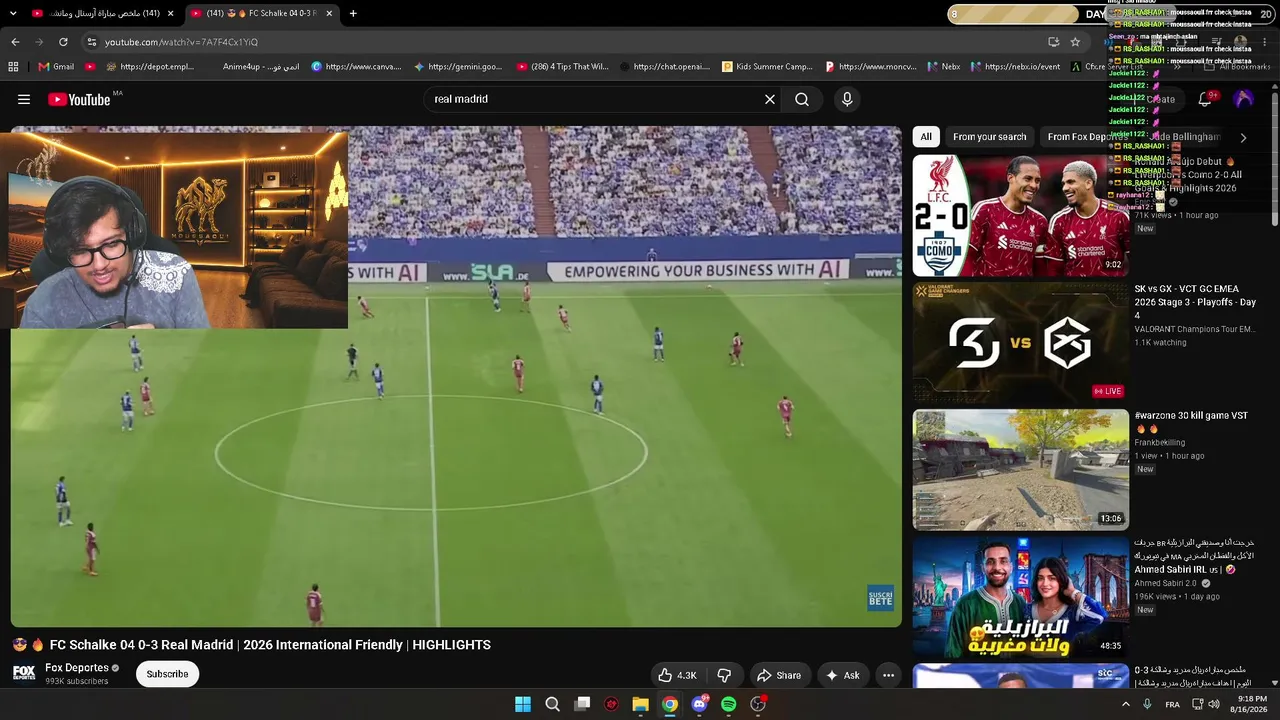The width and height of the screenshot is (1280, 720).
Task: Open the Liverpool 2-0 Como highlights thumbnail
Action: coord(1020,215)
